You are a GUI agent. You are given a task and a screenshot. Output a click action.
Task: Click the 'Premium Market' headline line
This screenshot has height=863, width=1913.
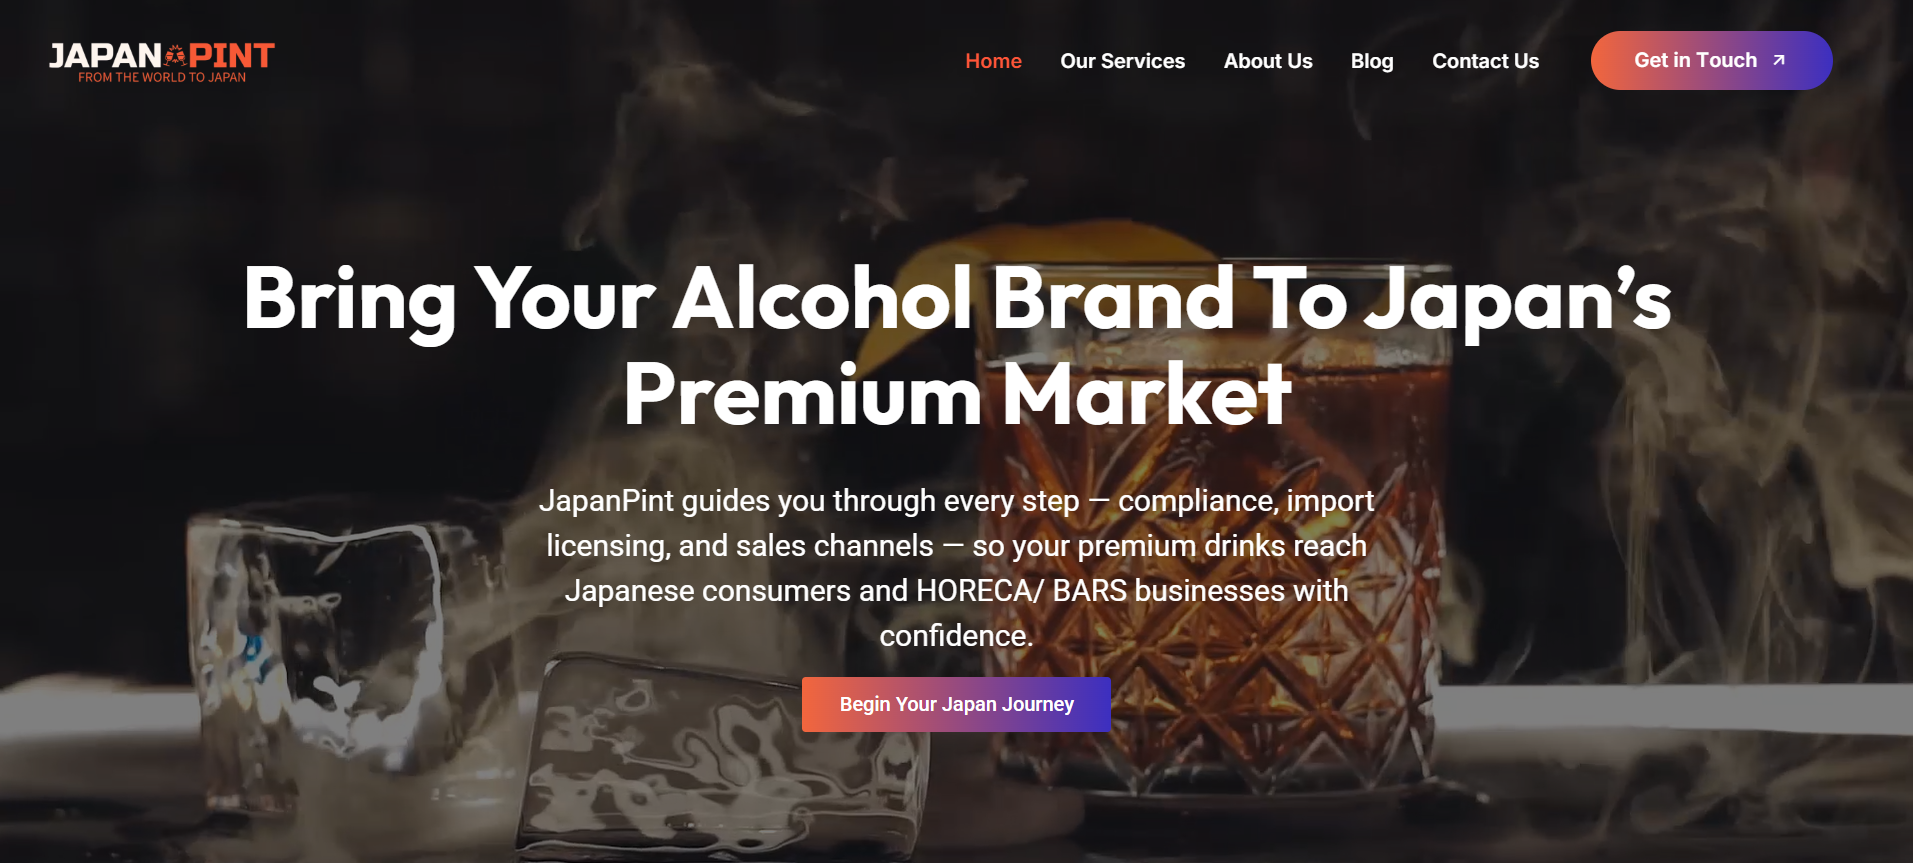pyautogui.click(x=957, y=395)
